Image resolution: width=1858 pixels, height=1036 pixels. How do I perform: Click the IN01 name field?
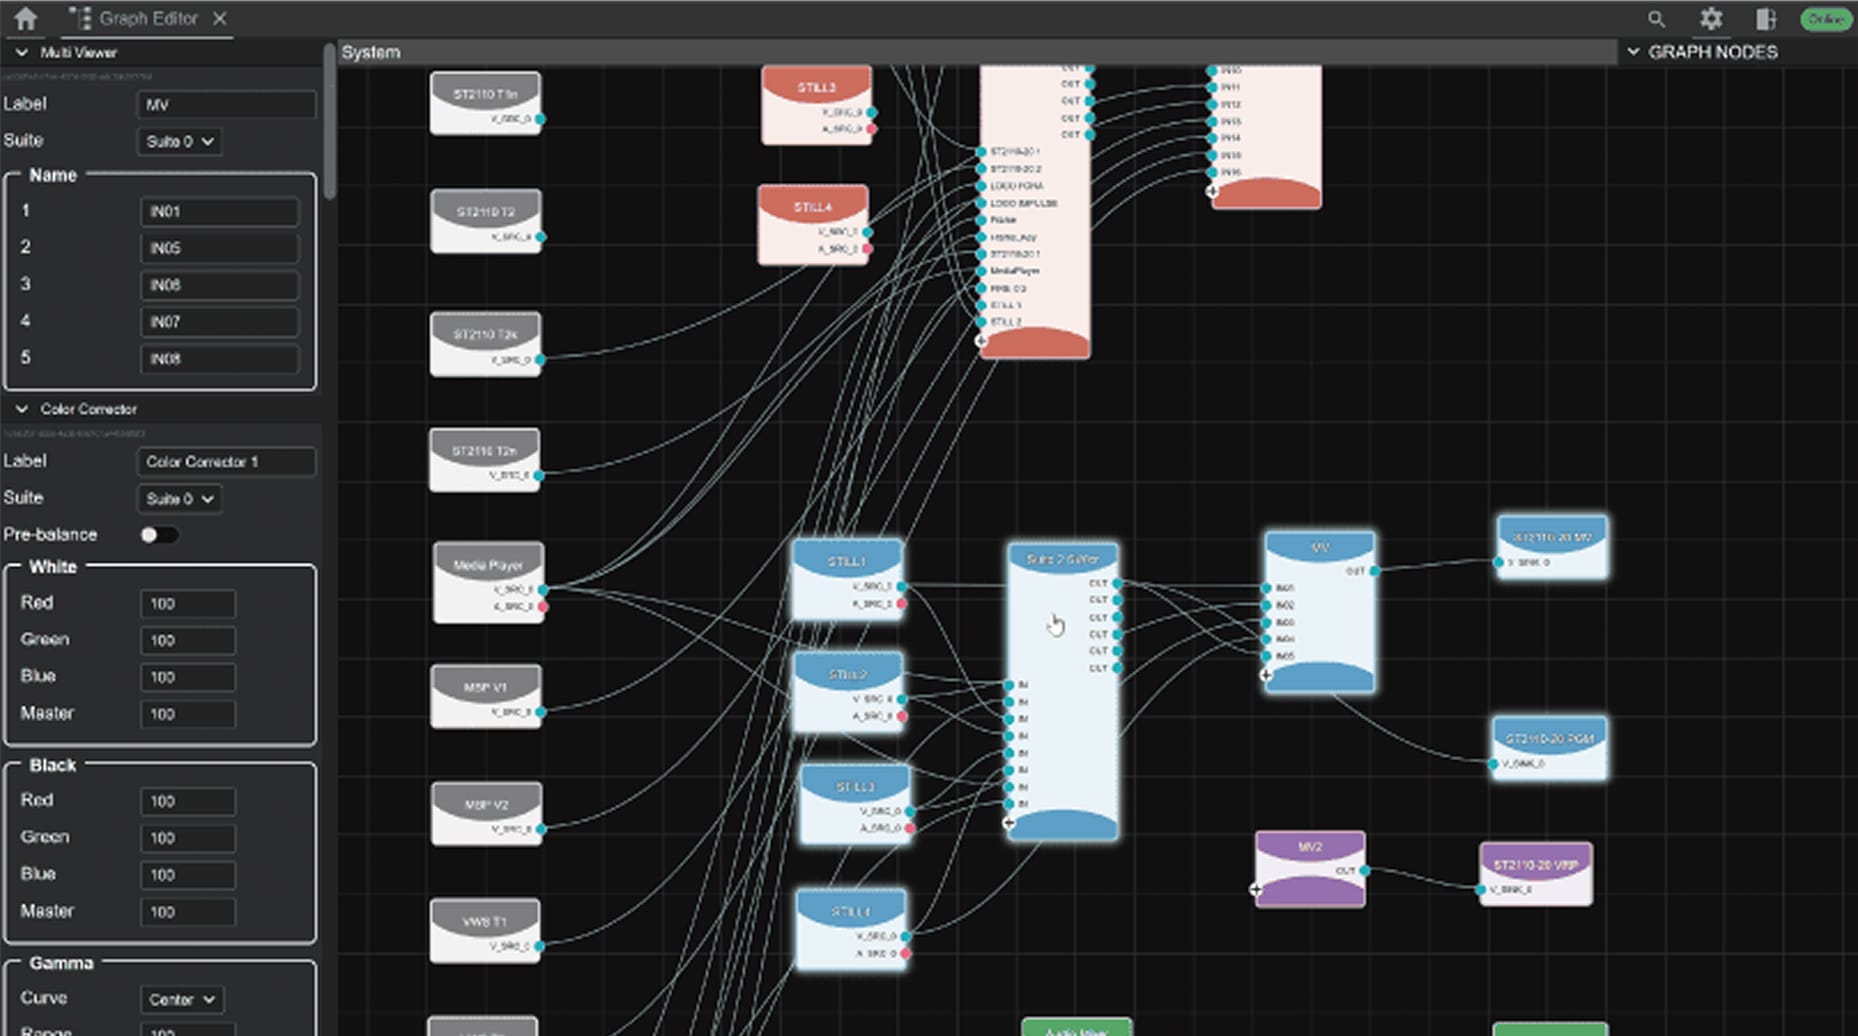[x=219, y=210]
